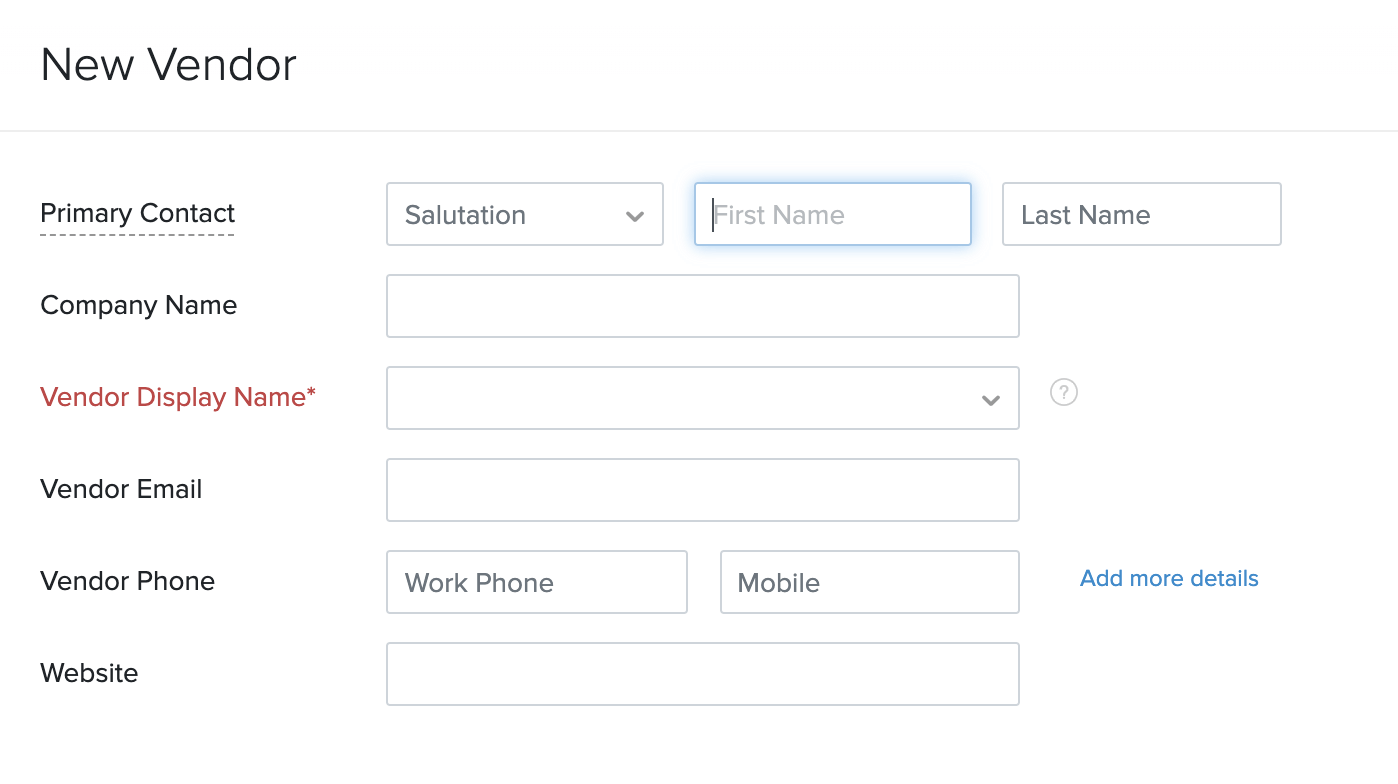Focus the Website field

(702, 674)
